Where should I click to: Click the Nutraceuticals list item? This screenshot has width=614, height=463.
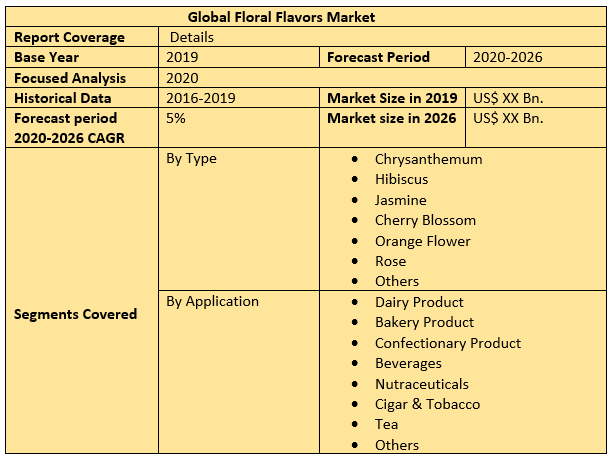click(x=421, y=384)
